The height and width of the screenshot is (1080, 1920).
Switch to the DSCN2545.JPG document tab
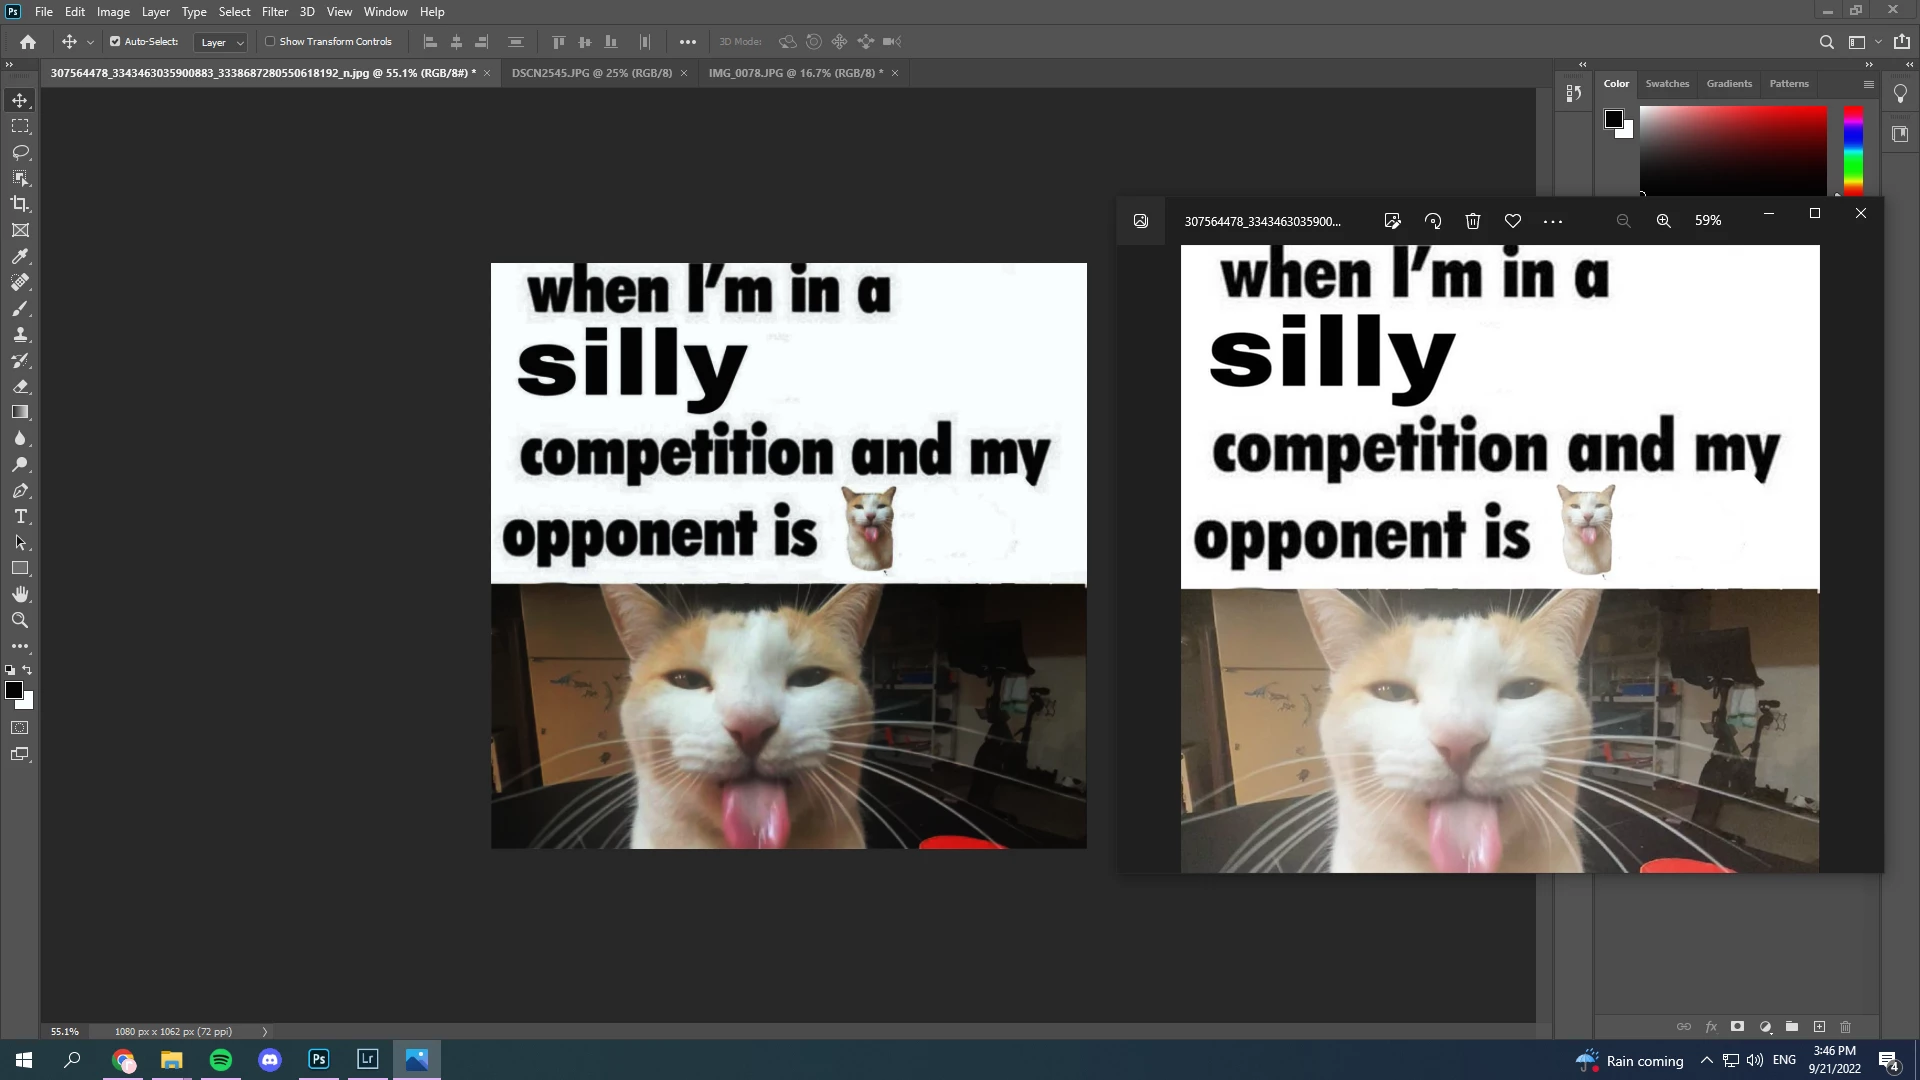pyautogui.click(x=591, y=73)
